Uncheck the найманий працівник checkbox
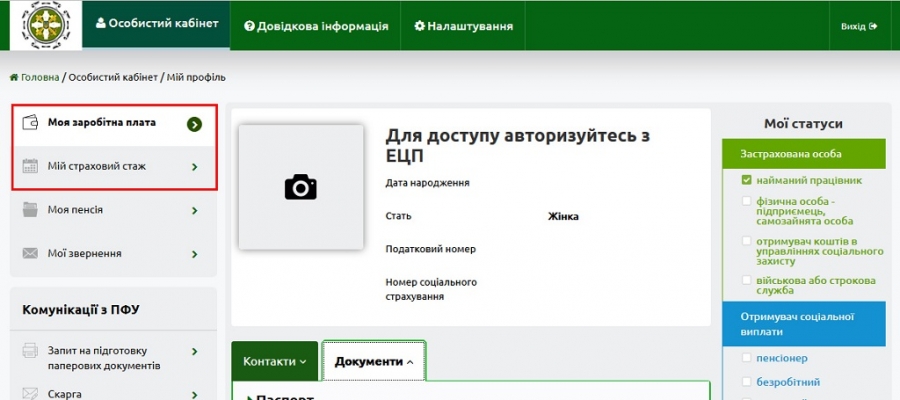This screenshot has height=400, width=900. coord(746,180)
